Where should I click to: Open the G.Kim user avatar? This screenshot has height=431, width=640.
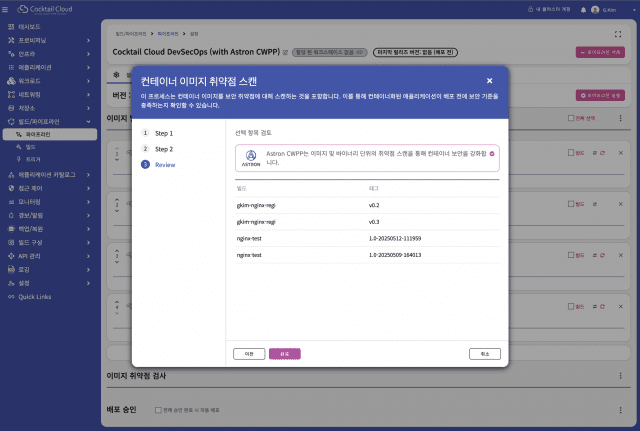coord(595,10)
